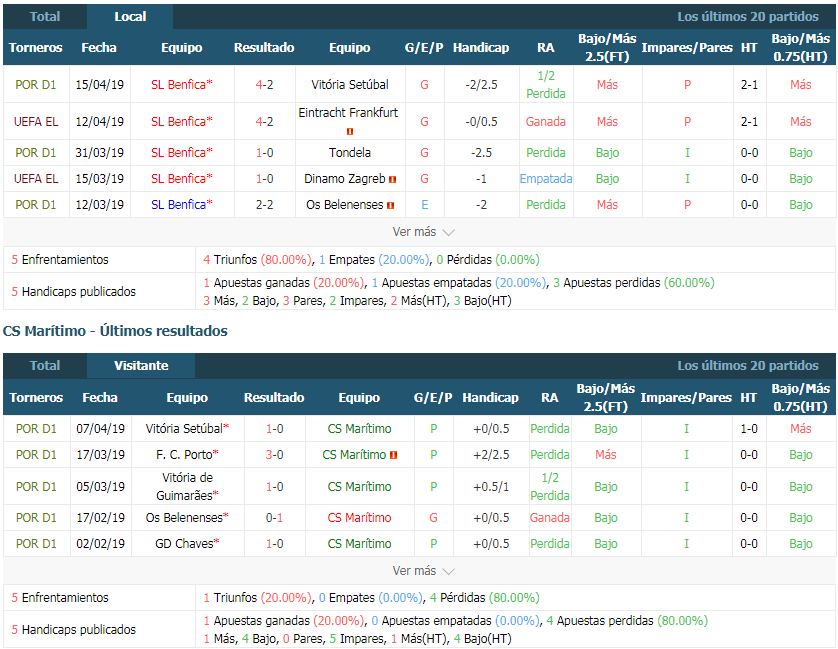Open the Dinamo Zagreb team link
The width and height of the screenshot is (838, 649).
point(345,179)
